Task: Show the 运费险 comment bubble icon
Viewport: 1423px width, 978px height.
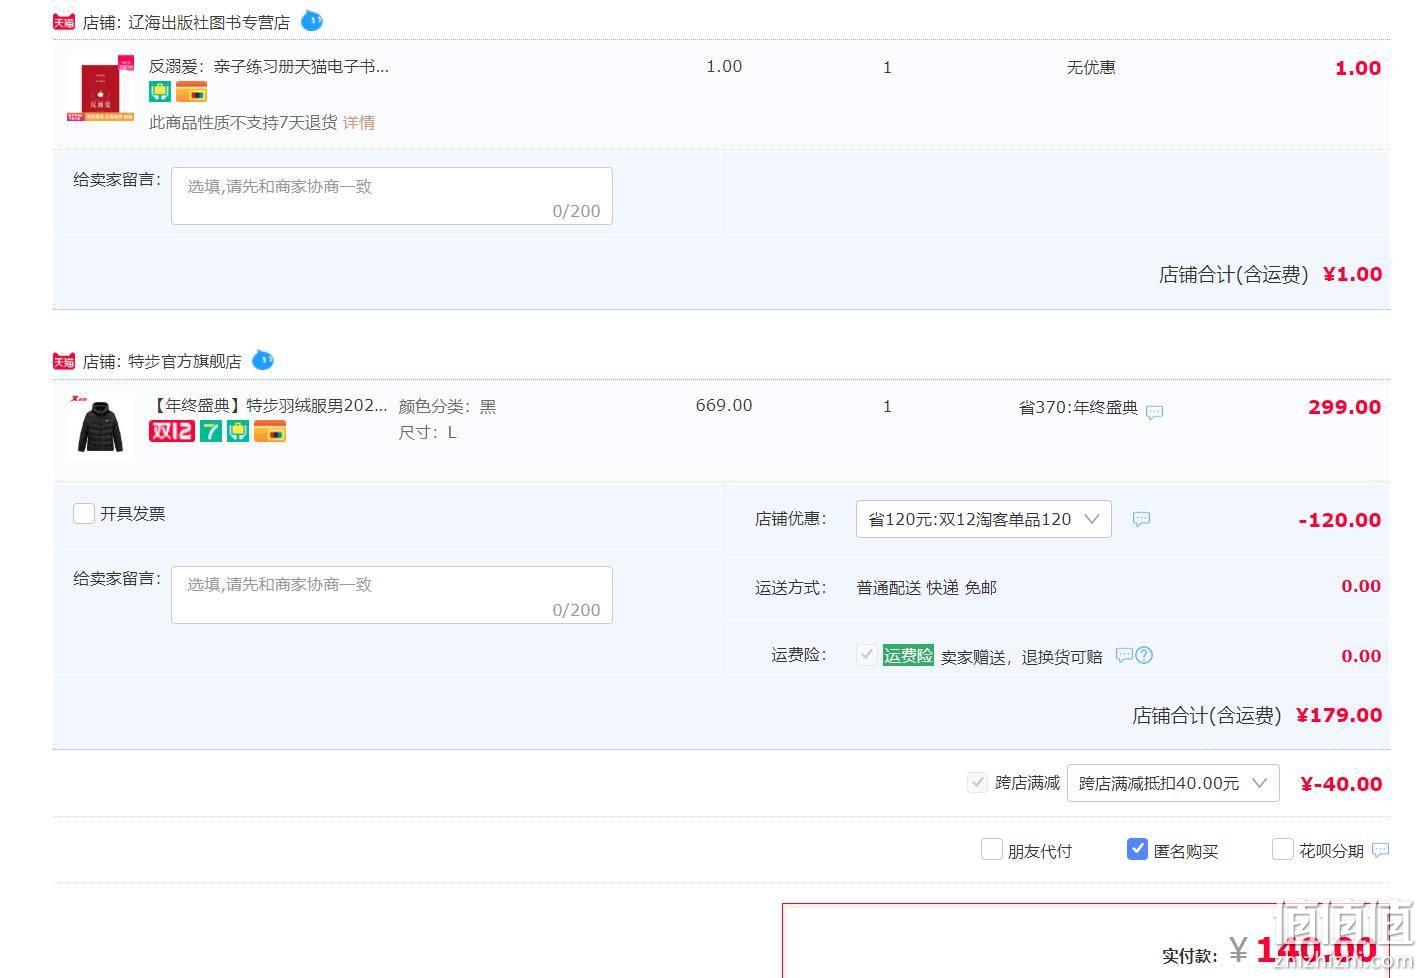Action: (1124, 655)
